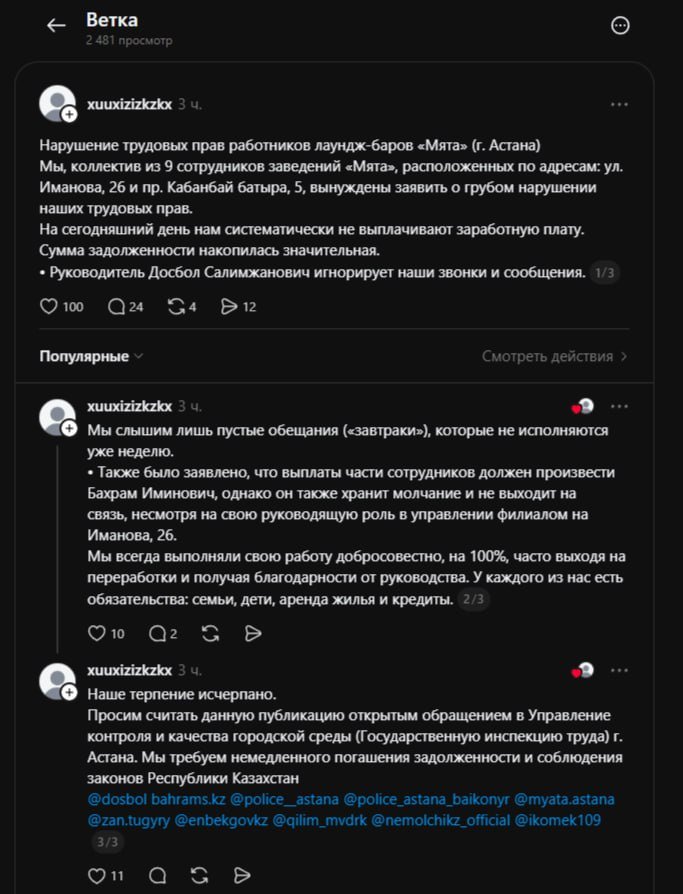The height and width of the screenshot is (894, 683).
Task: Repost the second post of the thread
Action: [210, 633]
